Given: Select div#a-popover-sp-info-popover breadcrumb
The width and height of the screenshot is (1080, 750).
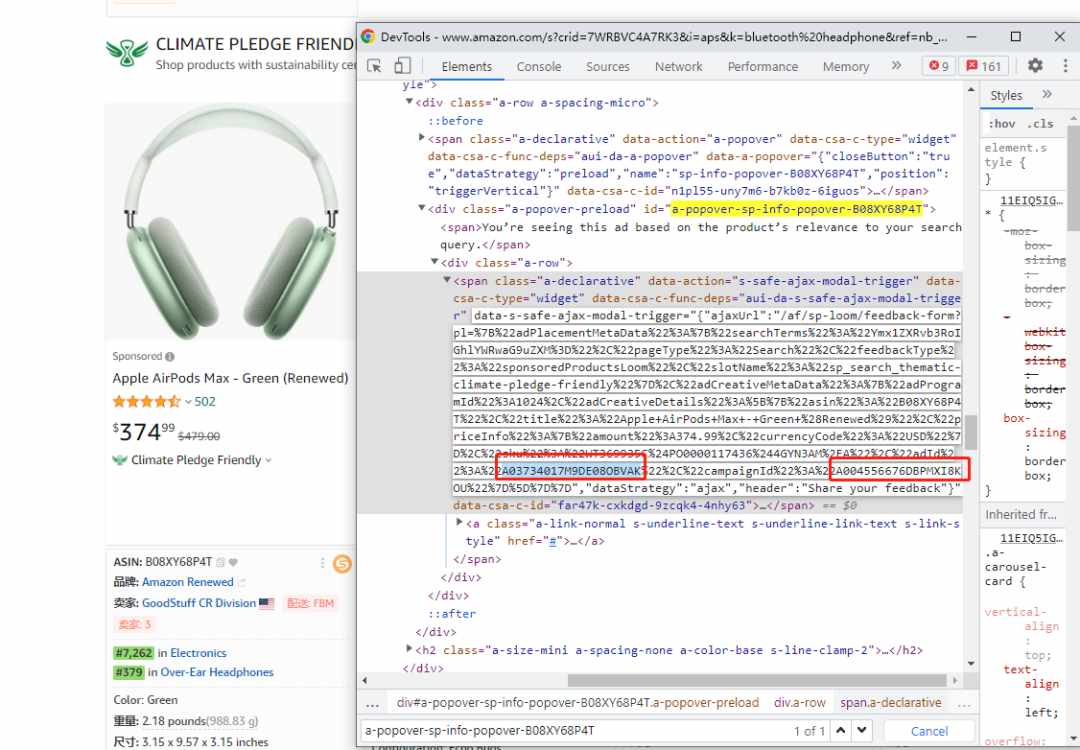Looking at the screenshot, I should (x=577, y=703).
